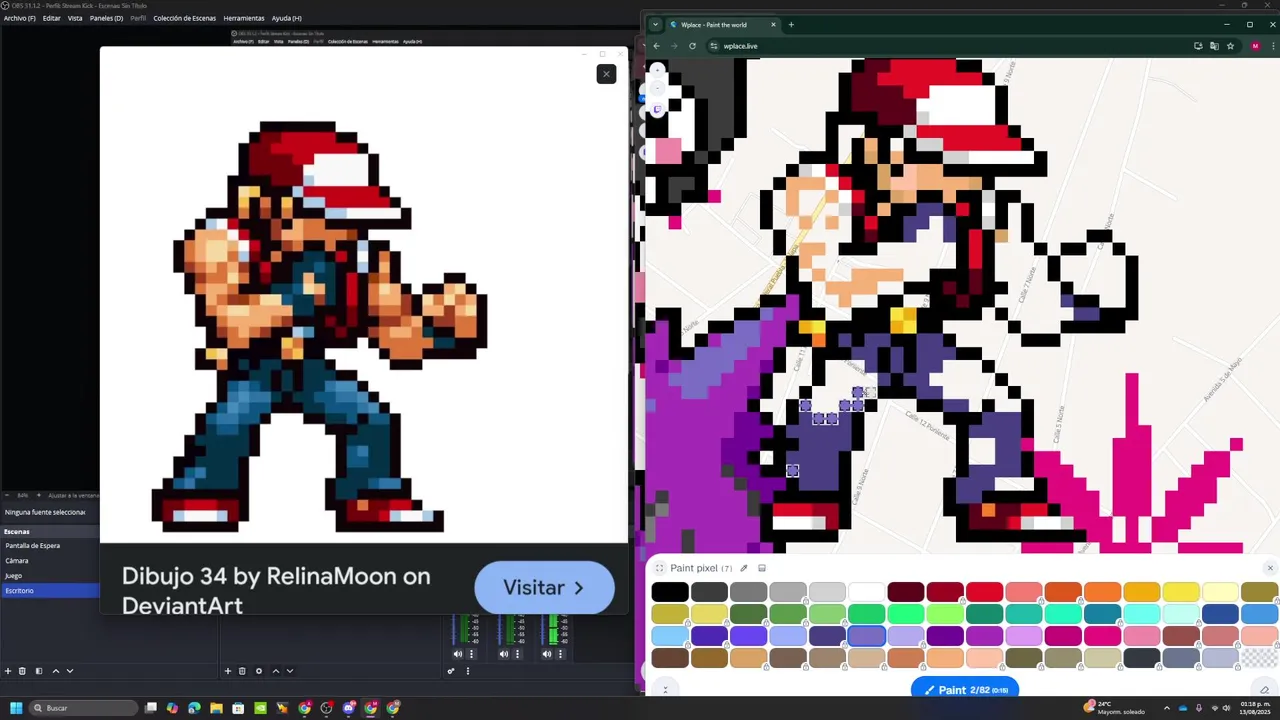Move selected scene down in OBS

pos(70,671)
